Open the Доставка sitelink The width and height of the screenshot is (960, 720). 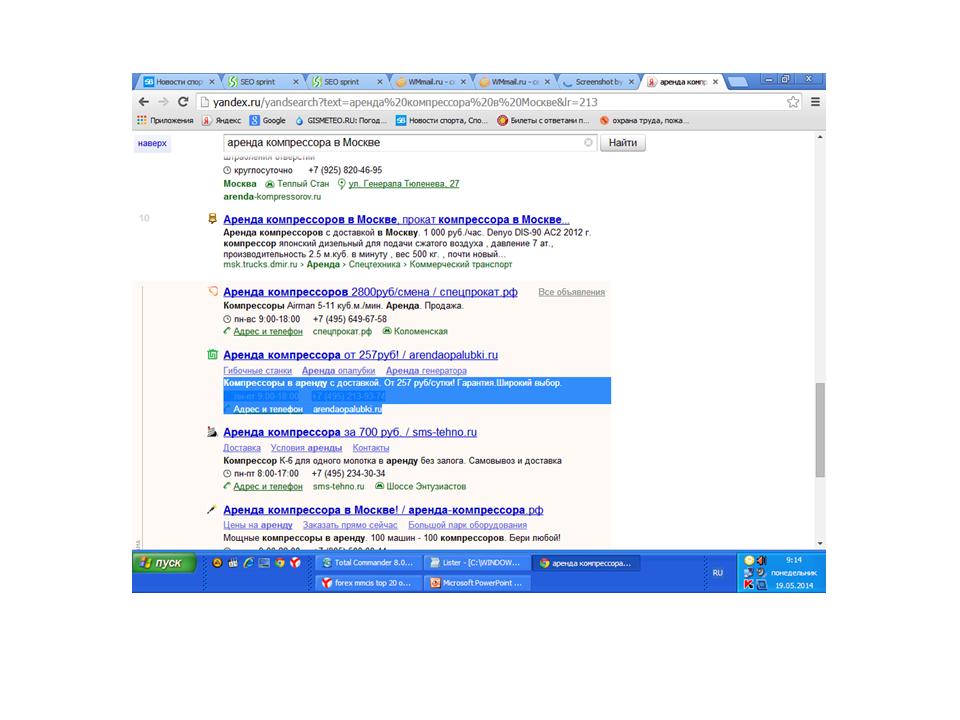(242, 448)
